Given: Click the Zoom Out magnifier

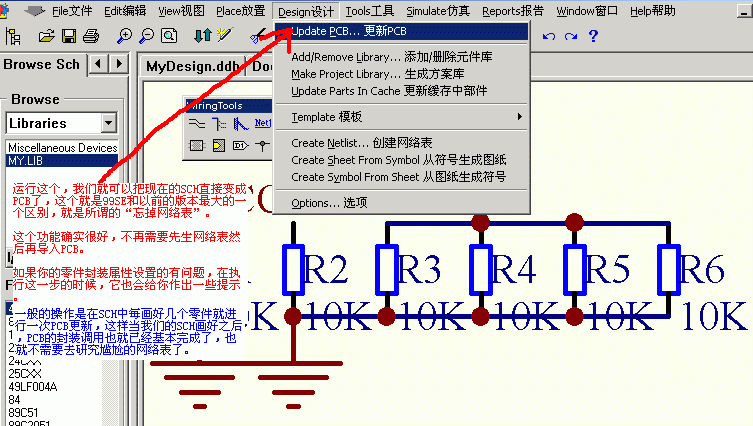Looking at the screenshot, I should [146, 36].
